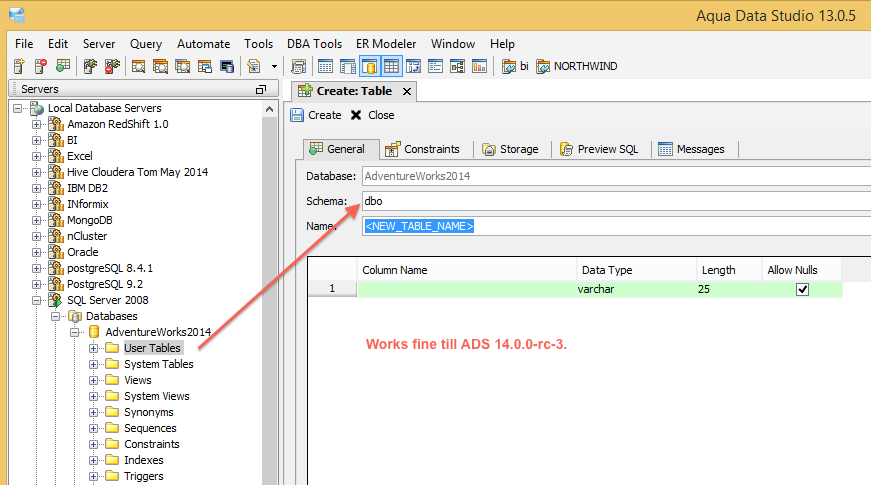The width and height of the screenshot is (871, 485).
Task: Switch to the Preview SQL tab
Action: pos(600,149)
